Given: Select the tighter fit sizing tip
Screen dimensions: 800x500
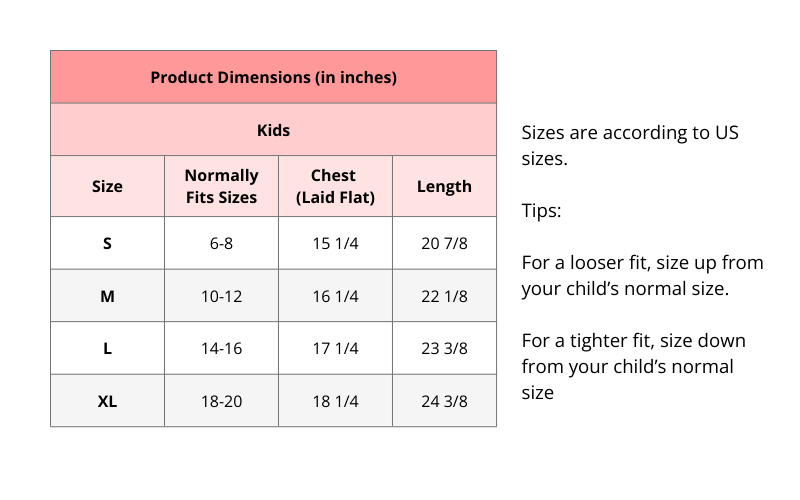Looking at the screenshot, I should (633, 366).
